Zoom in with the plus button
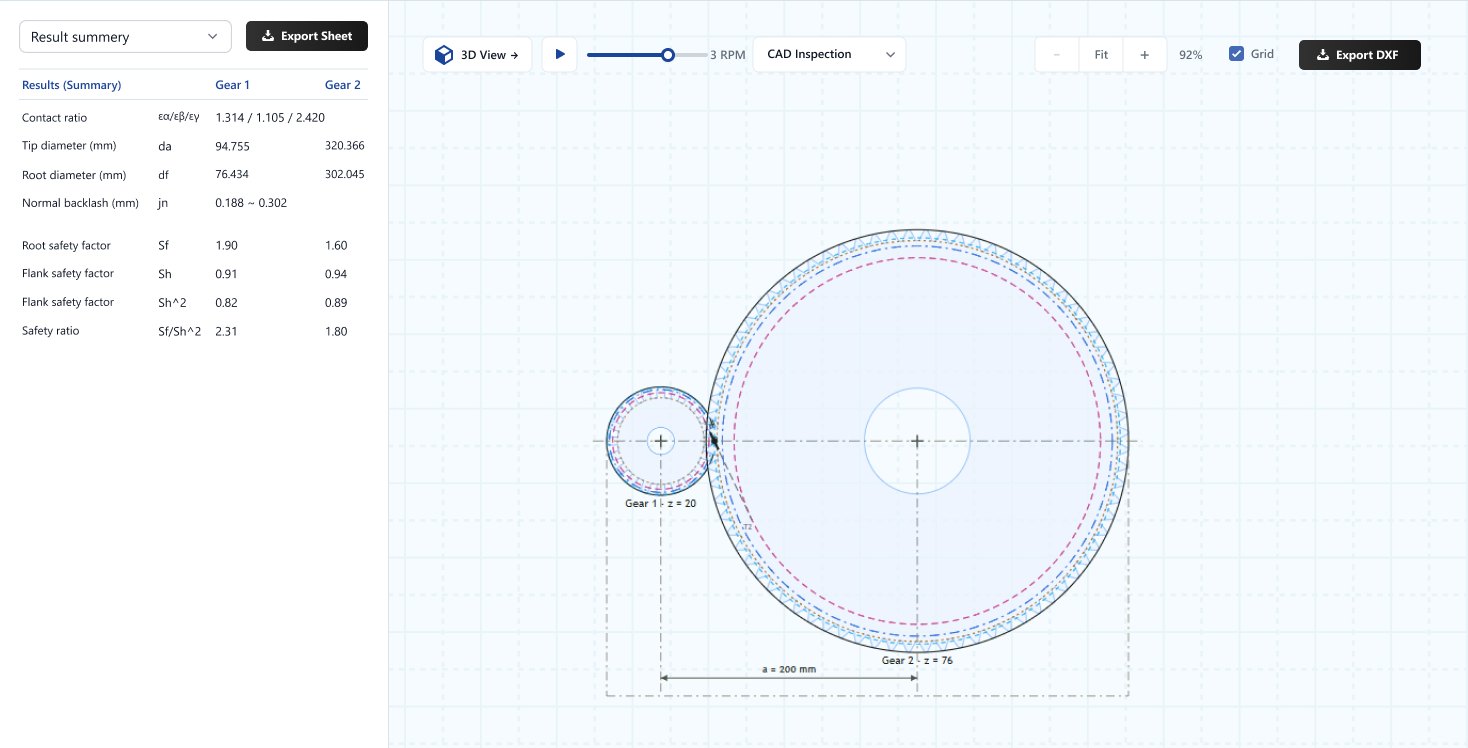Image resolution: width=1468 pixels, height=748 pixels. click(x=1144, y=55)
